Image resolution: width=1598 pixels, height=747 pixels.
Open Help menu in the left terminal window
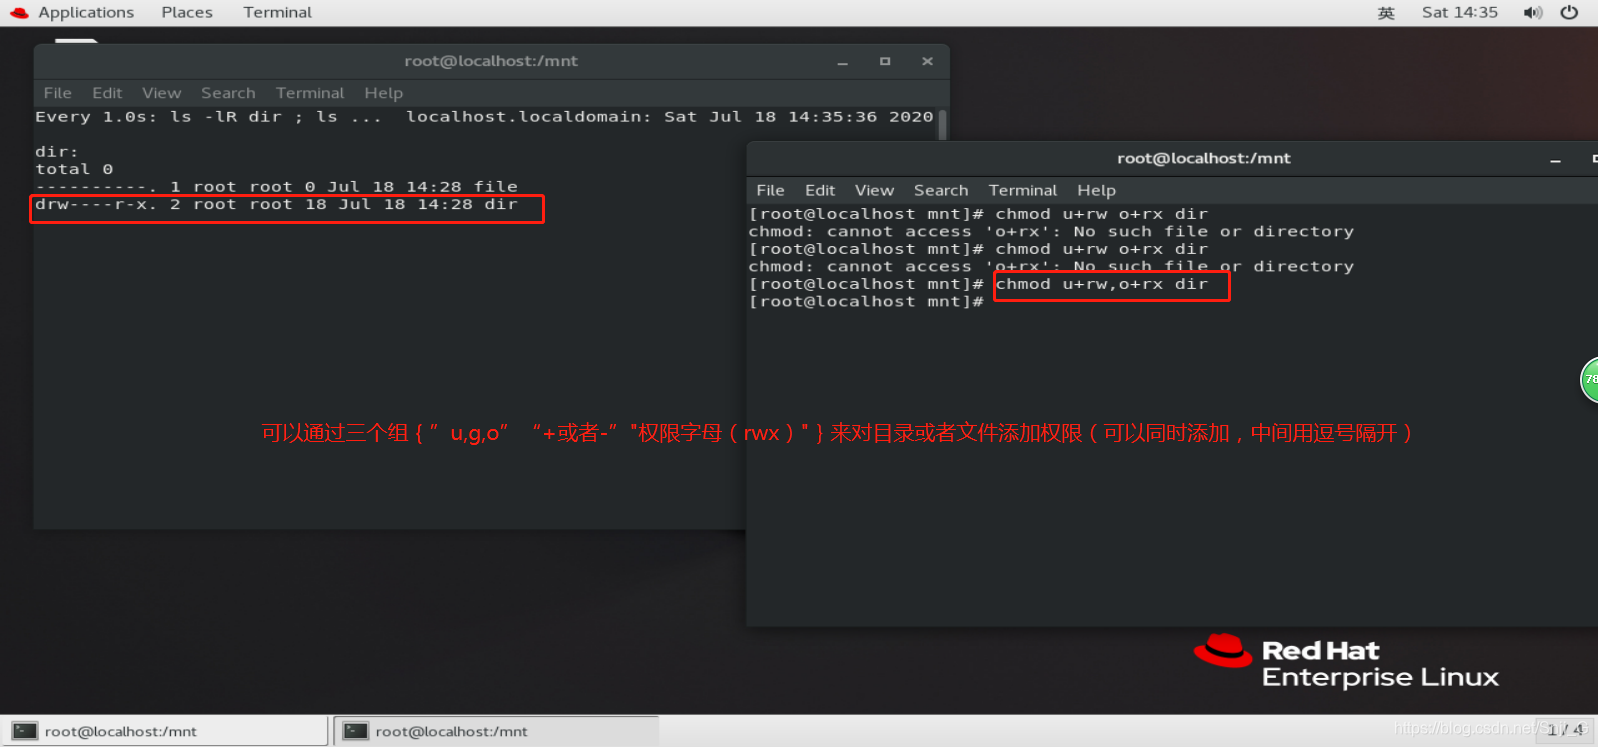pyautogui.click(x=383, y=93)
